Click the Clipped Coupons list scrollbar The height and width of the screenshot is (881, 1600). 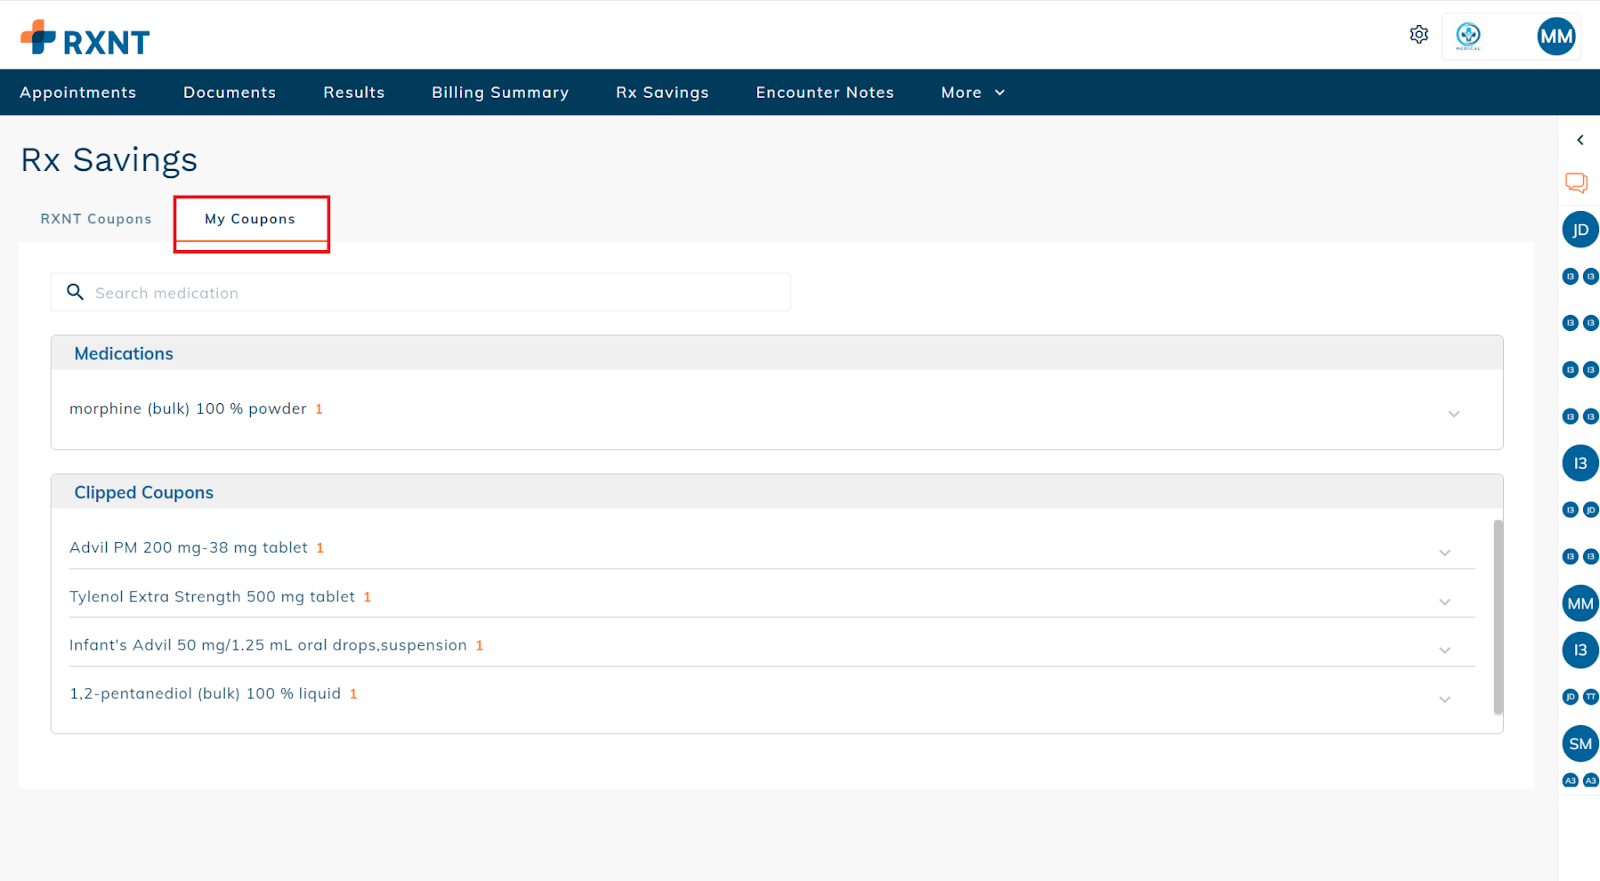(x=1498, y=617)
